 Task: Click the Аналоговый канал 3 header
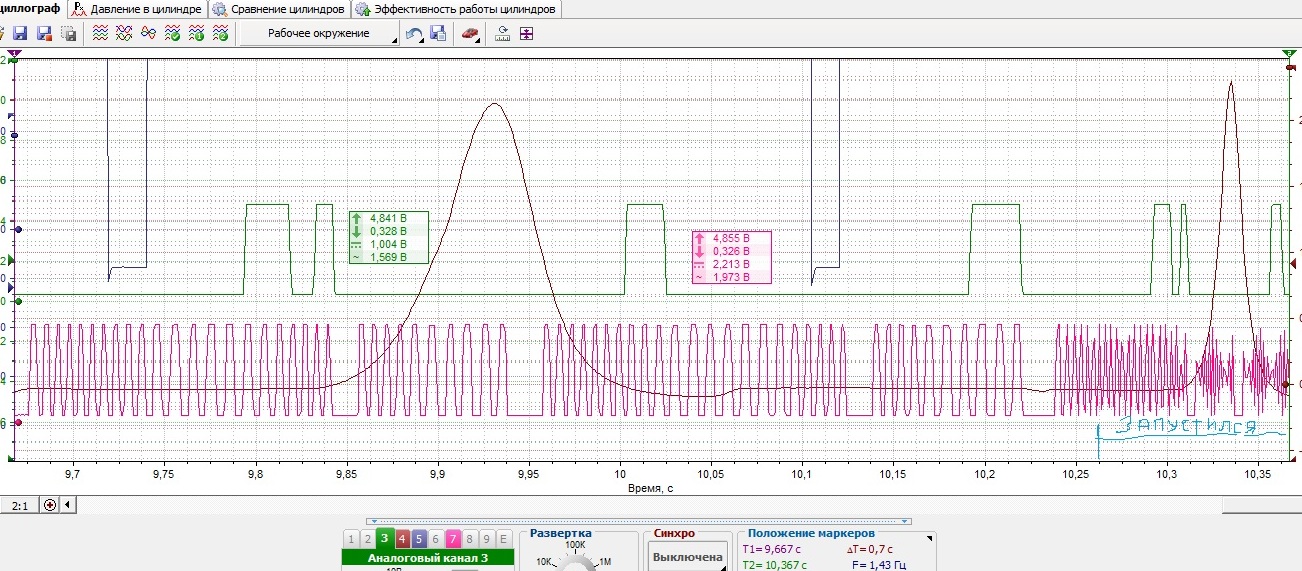pos(427,558)
